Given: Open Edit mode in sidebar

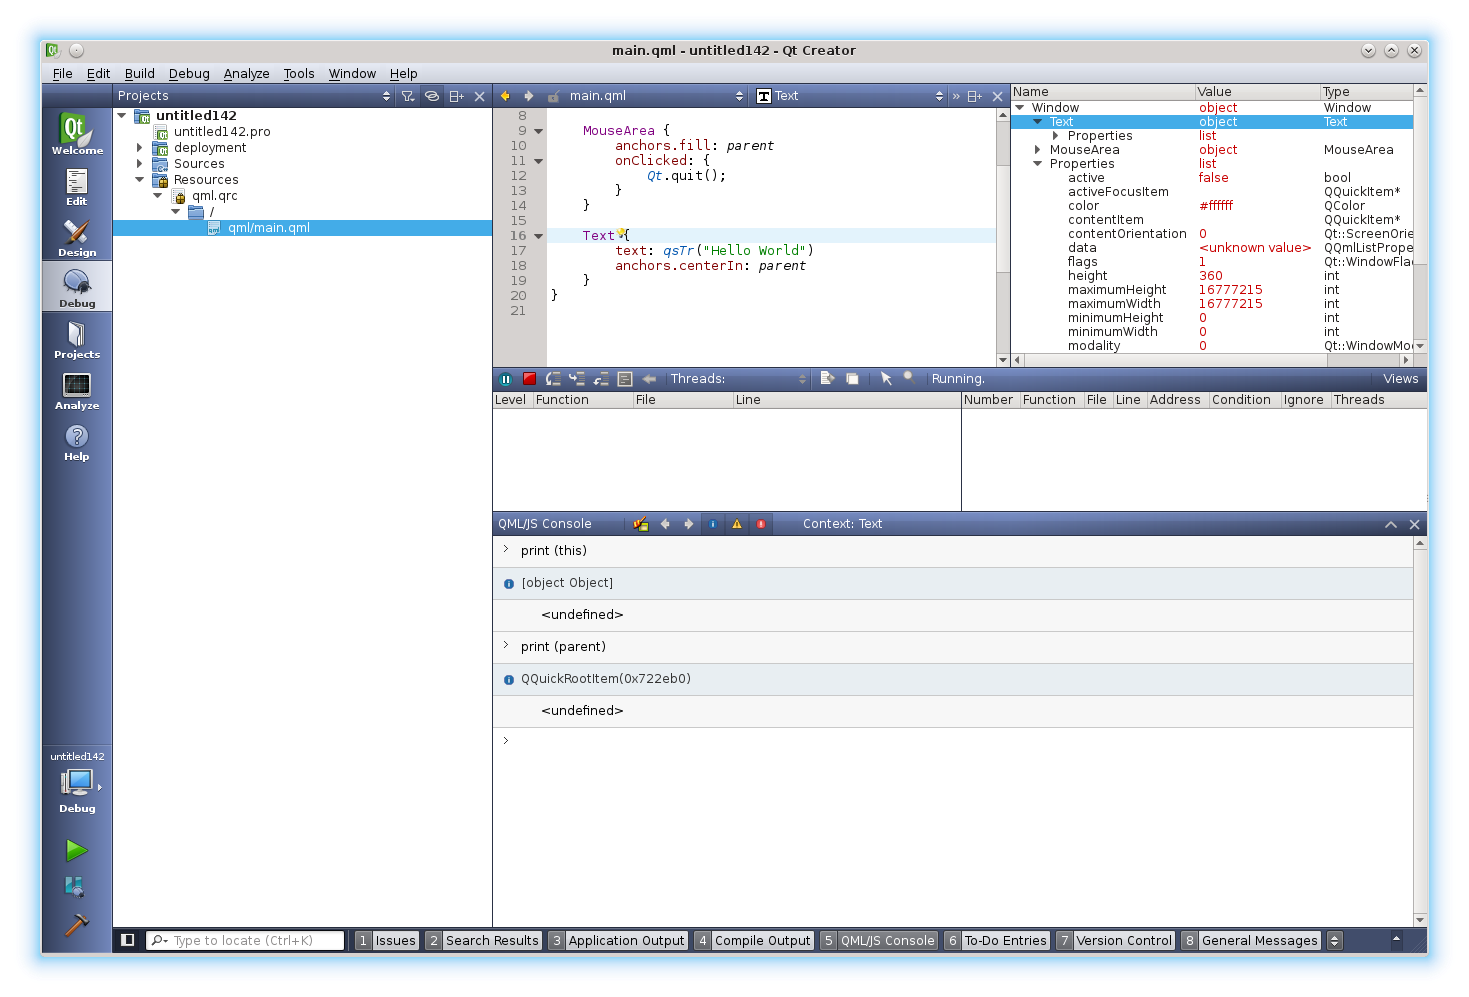Looking at the screenshot, I should point(77,185).
